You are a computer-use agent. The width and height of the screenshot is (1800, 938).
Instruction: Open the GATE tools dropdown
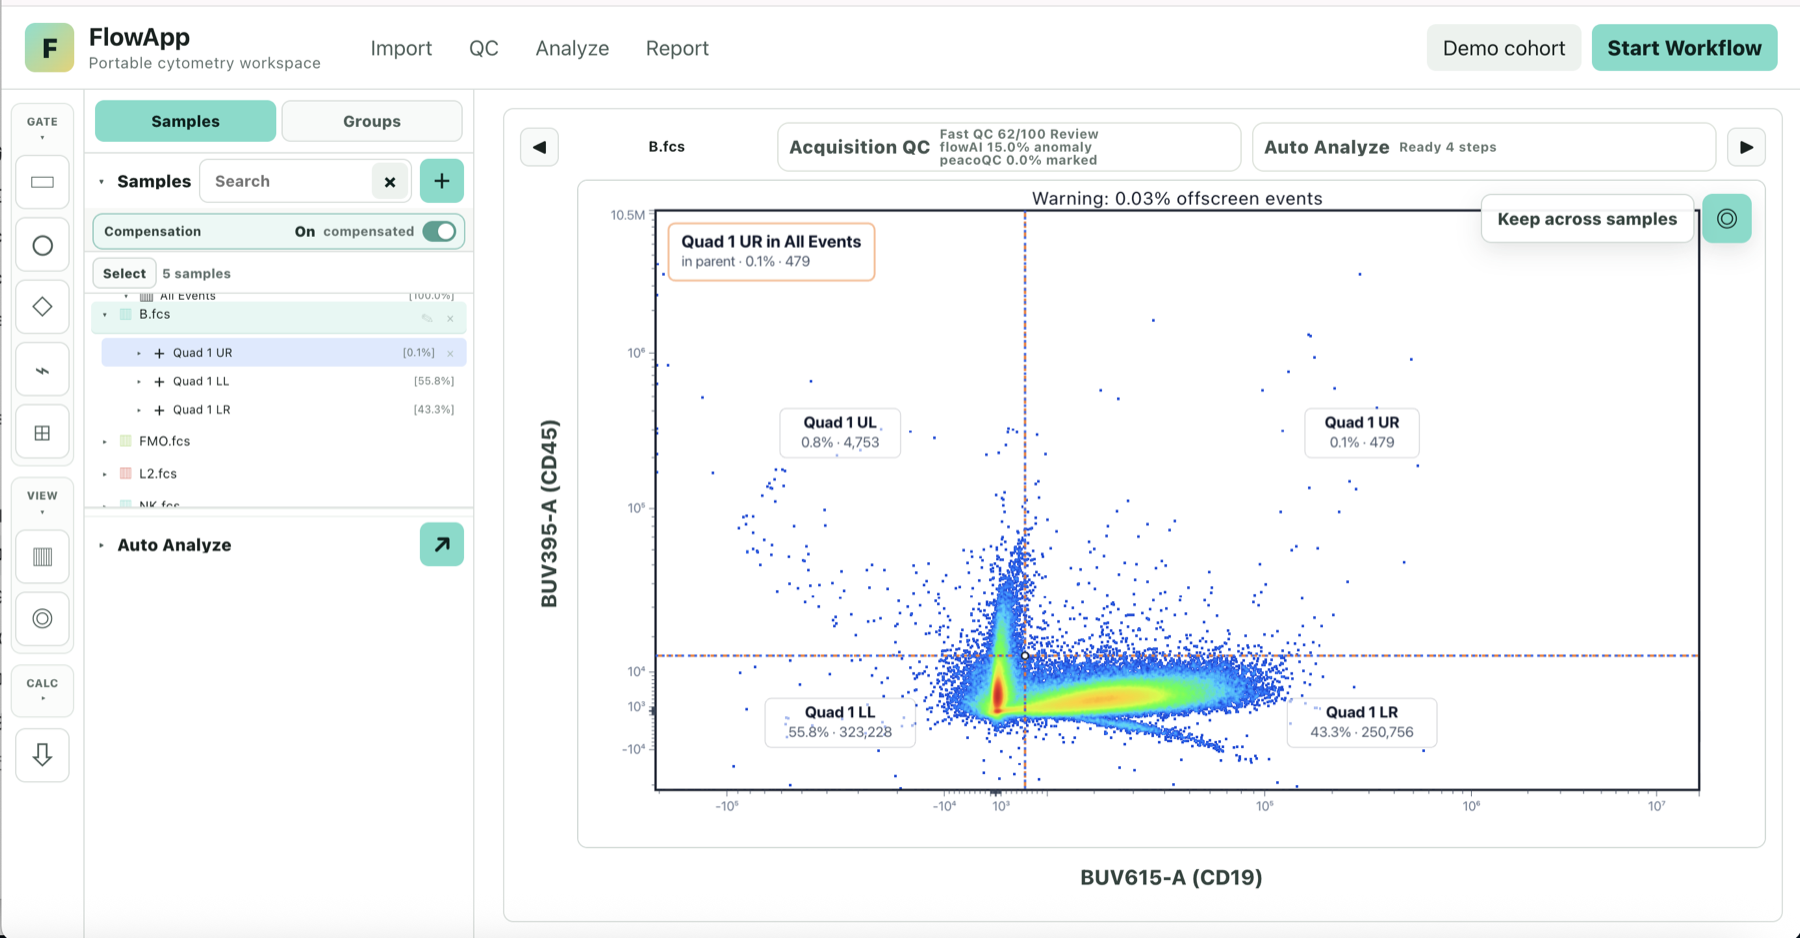coord(42,127)
